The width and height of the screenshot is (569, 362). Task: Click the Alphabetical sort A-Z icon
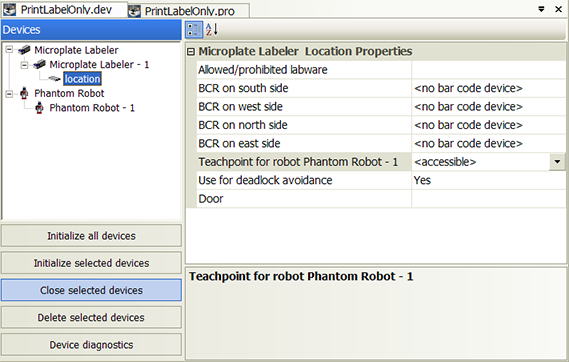(x=212, y=29)
